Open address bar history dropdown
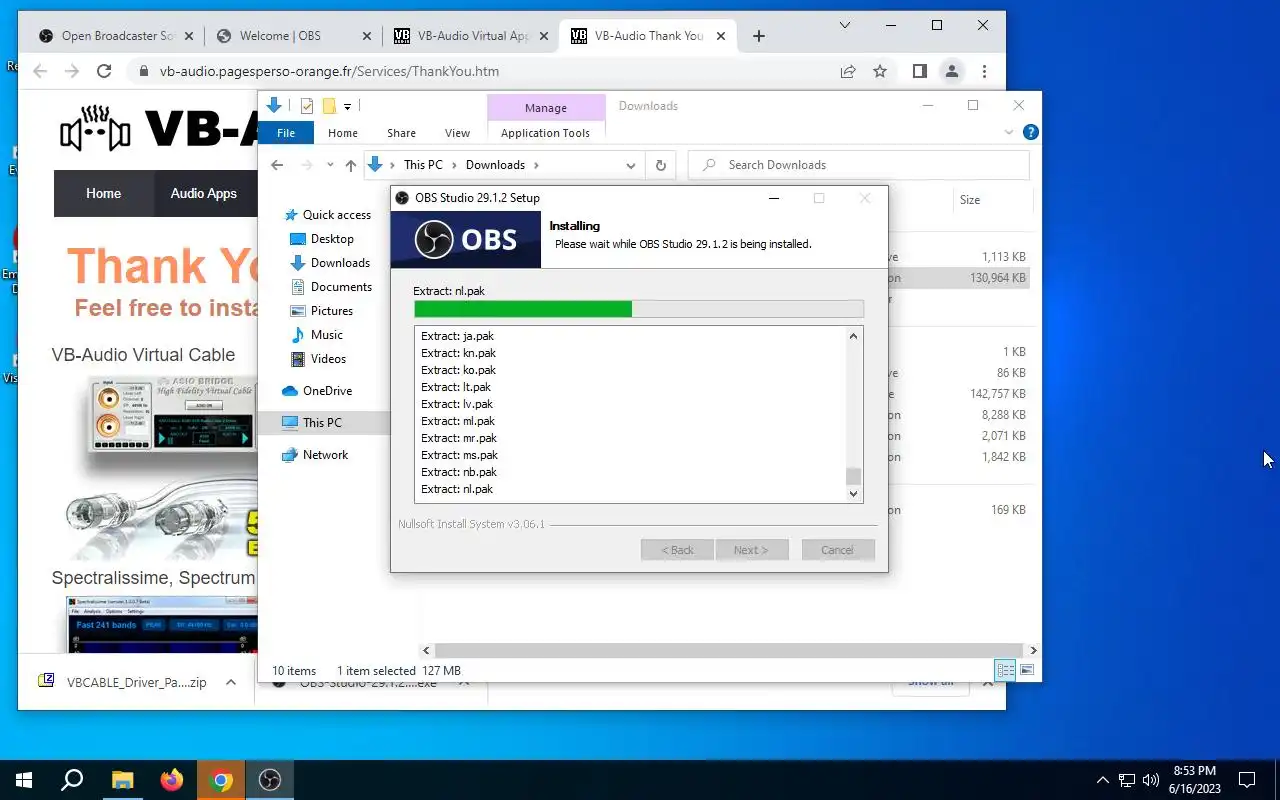 [631, 165]
